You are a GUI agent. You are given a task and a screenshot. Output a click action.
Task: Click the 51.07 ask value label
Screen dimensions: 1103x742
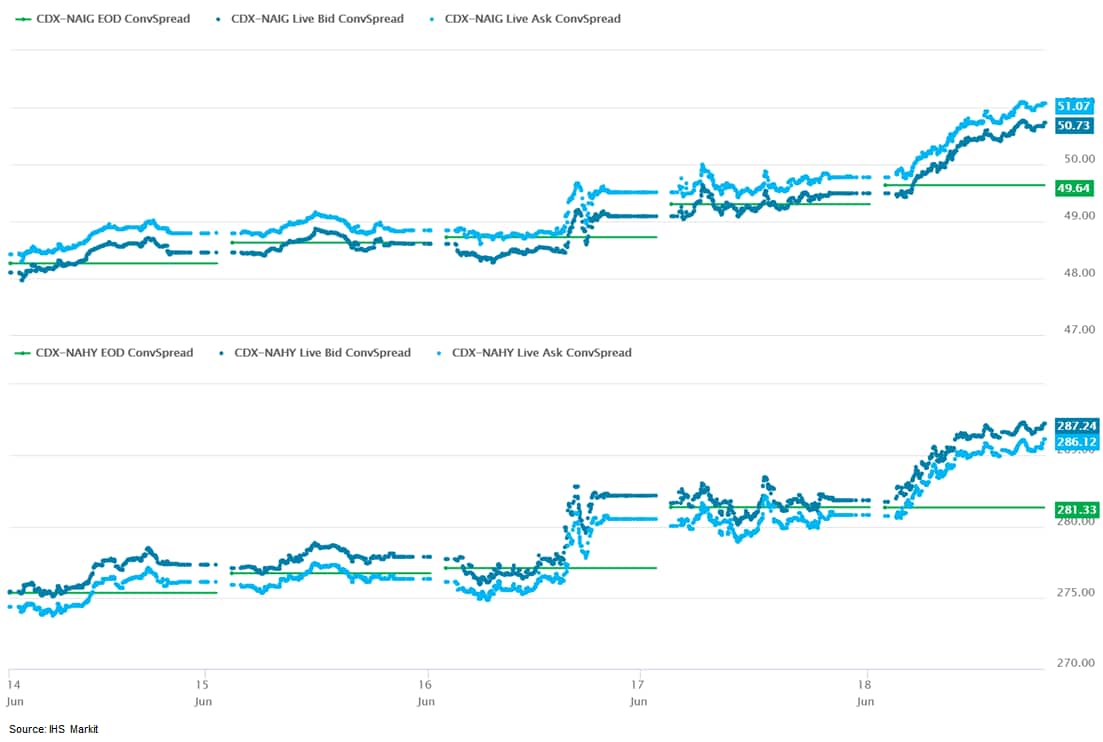[1075, 106]
